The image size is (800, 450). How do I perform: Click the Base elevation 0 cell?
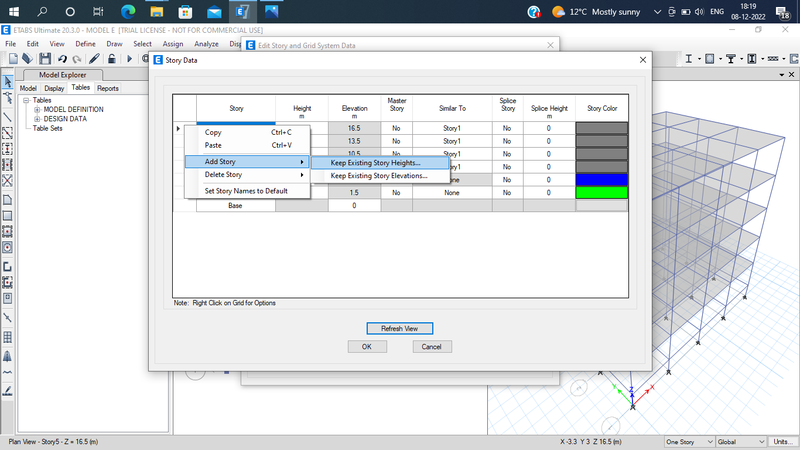point(354,206)
